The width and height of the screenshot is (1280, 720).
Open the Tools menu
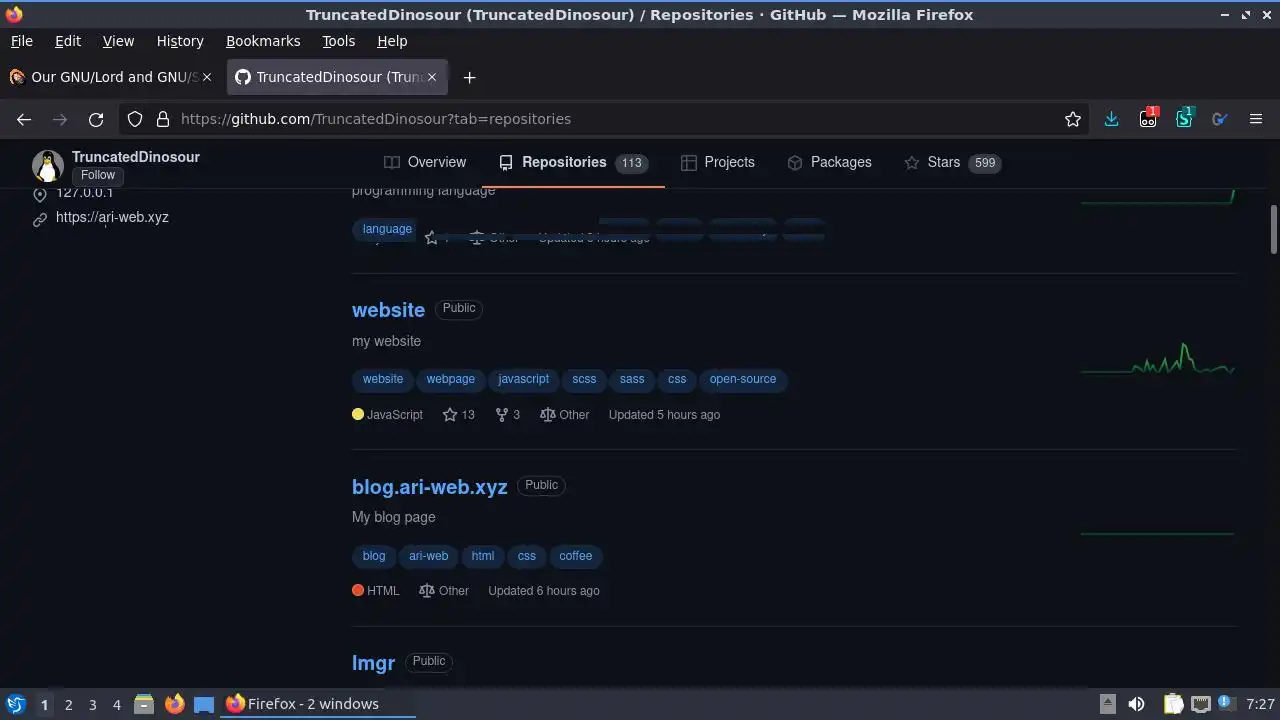[338, 41]
